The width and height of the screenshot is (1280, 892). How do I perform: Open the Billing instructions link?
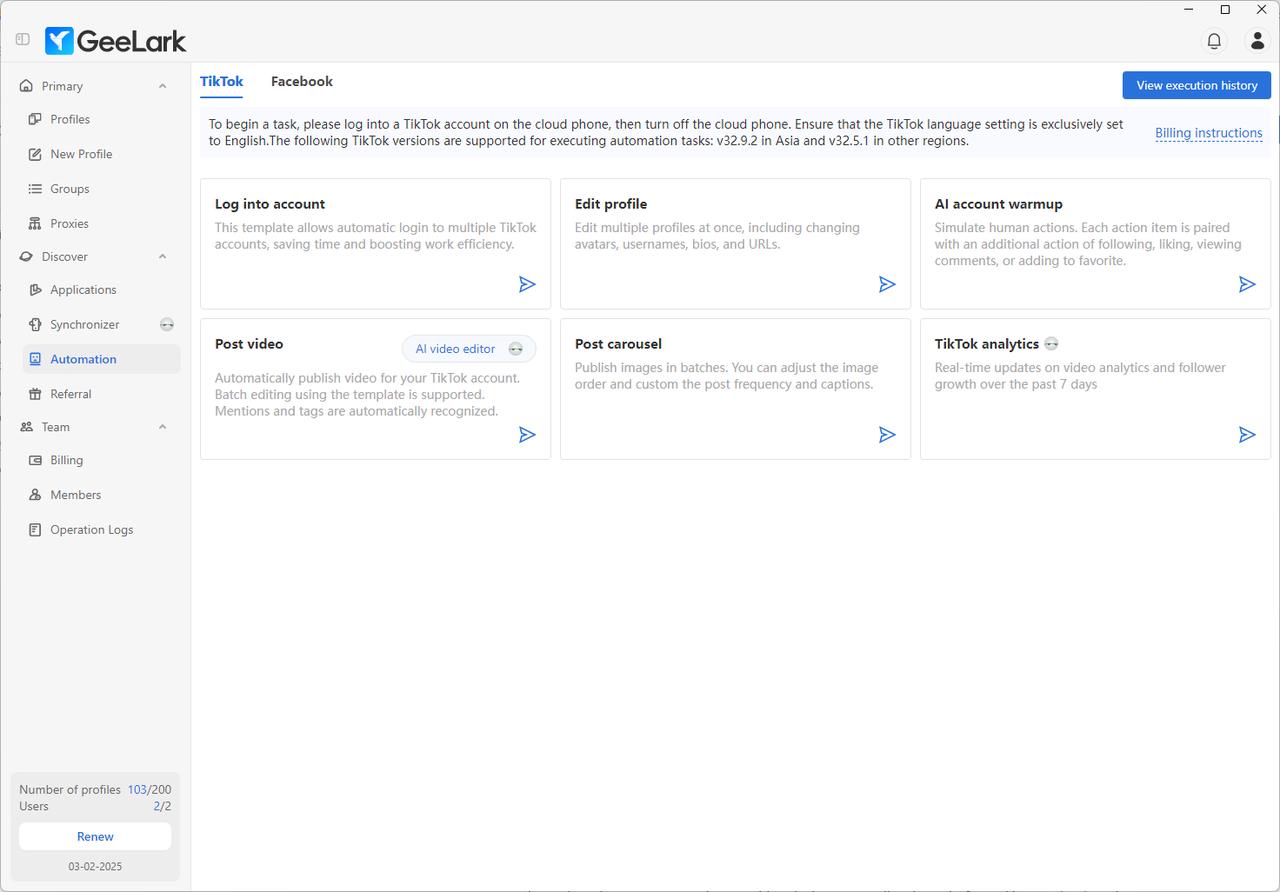pyautogui.click(x=1208, y=133)
